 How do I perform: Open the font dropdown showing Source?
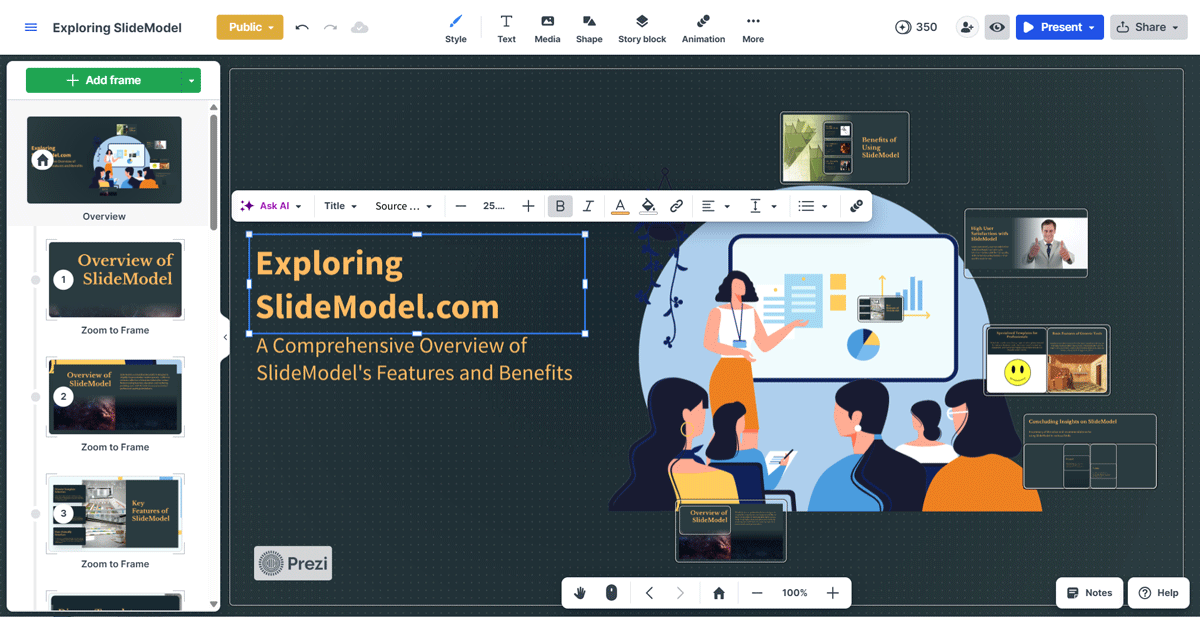click(x=403, y=206)
